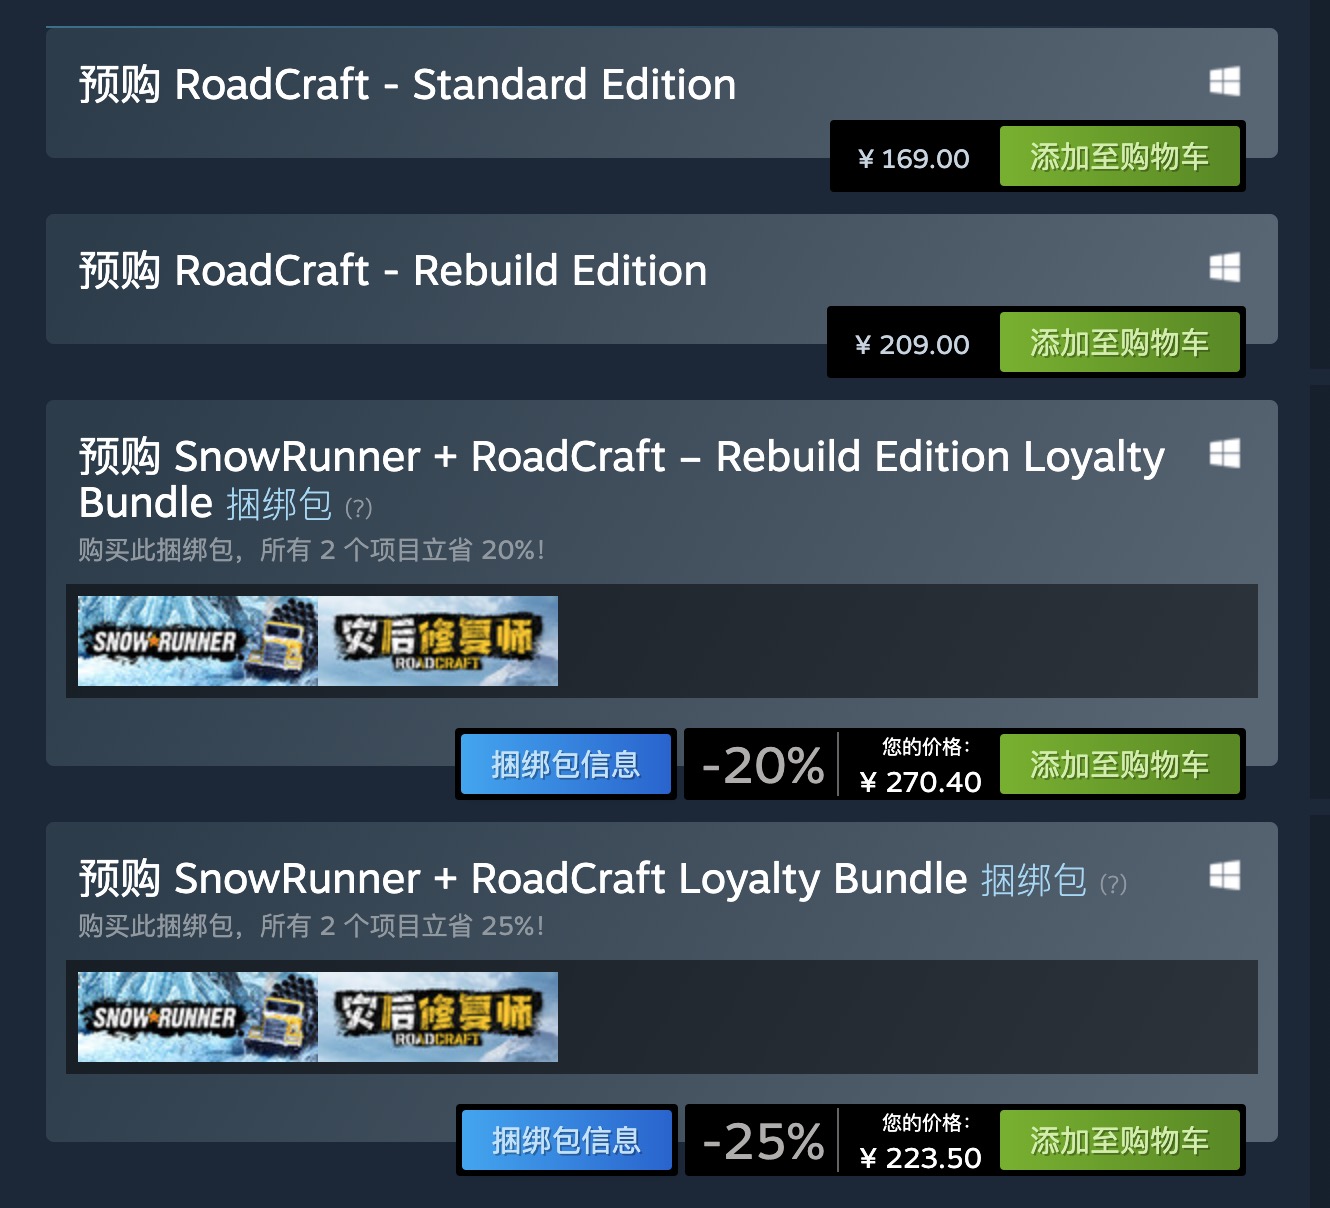Screen dimensions: 1330x1208
Task: Click 捆绑包 link in RoadCraft Loyalty Bundle title
Action: 1034,880
